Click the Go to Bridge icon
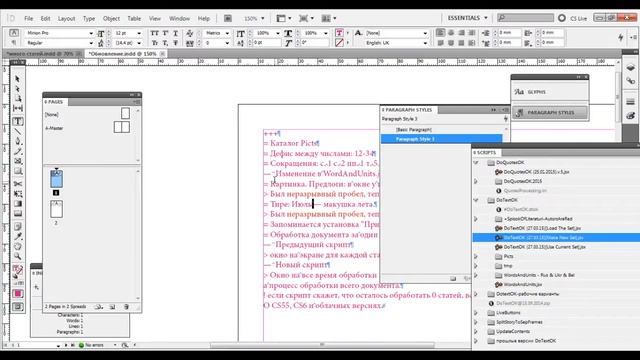 pyautogui.click(x=228, y=18)
